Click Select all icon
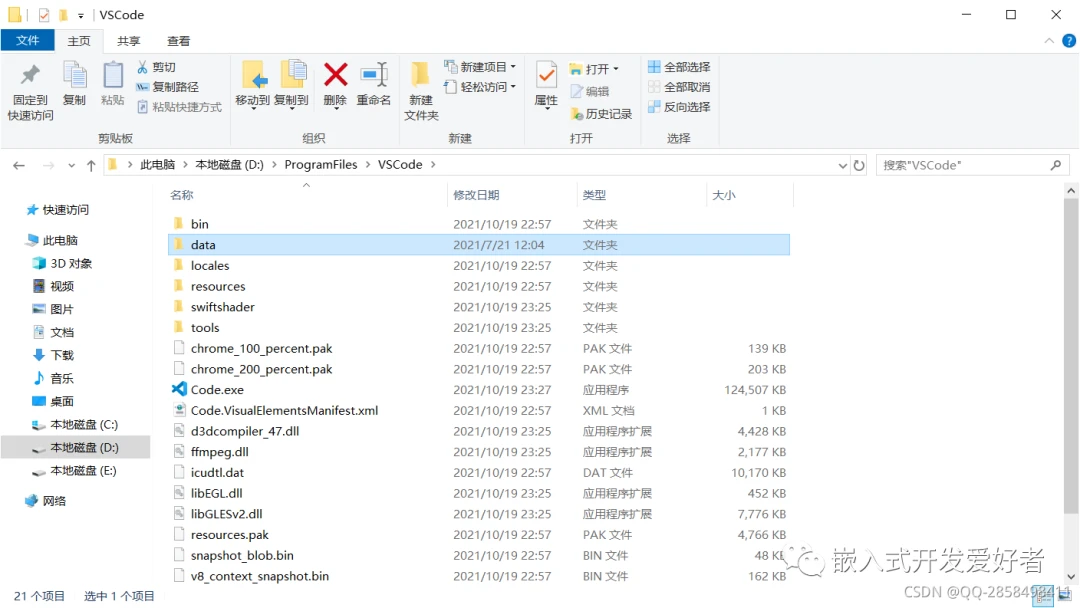Screen dimensions: 1080x608 [654, 67]
